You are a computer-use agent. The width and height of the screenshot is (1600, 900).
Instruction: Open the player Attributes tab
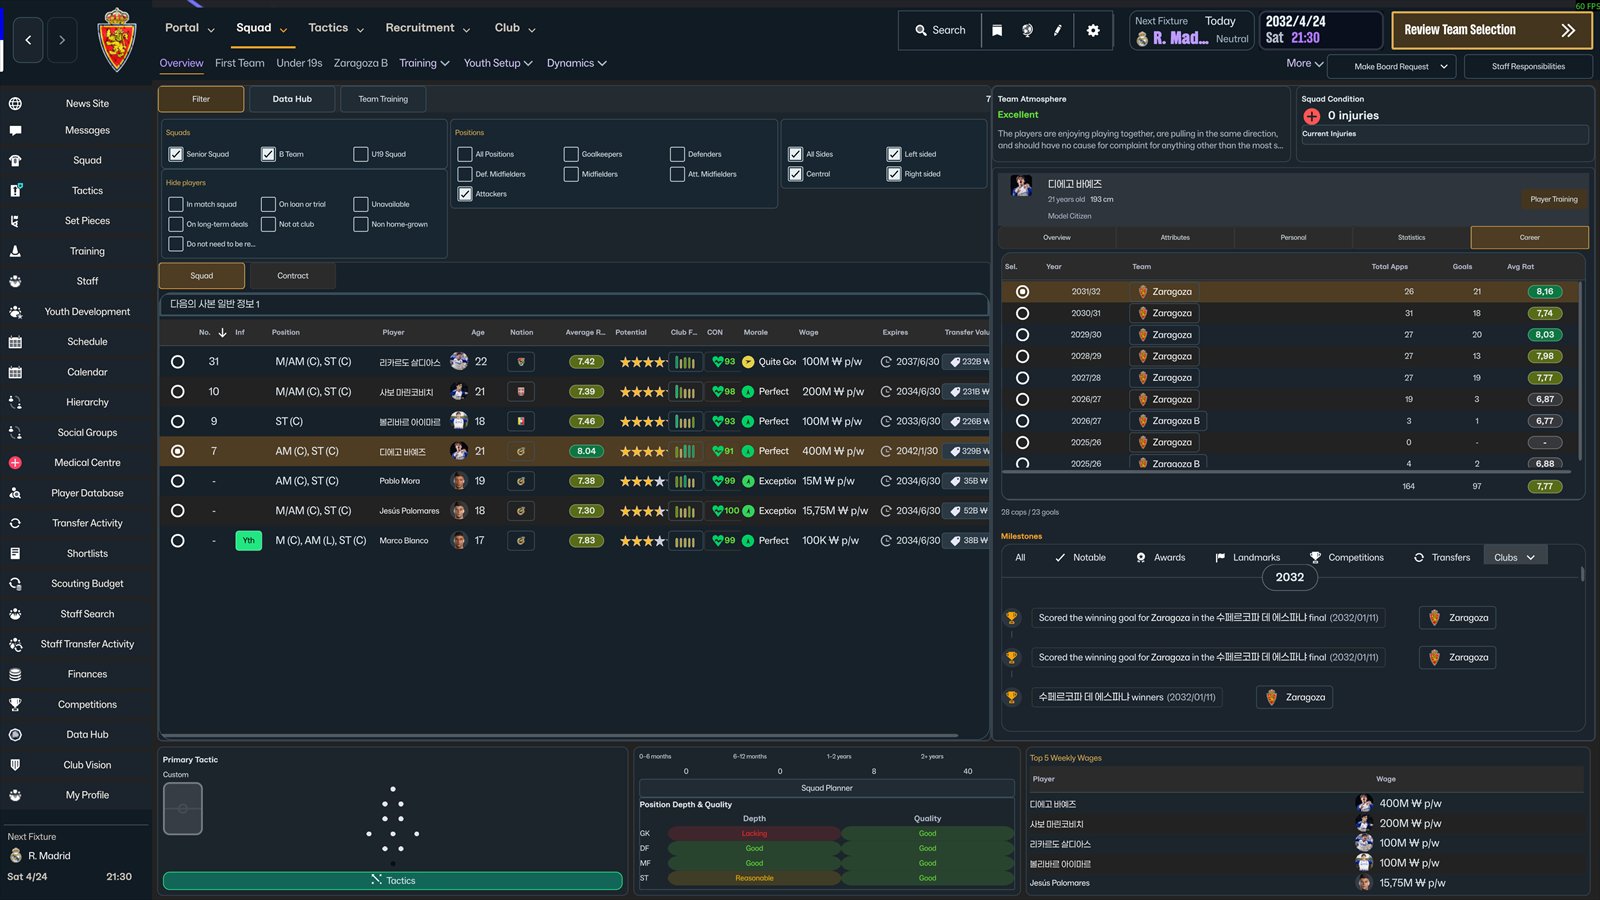click(x=1175, y=238)
